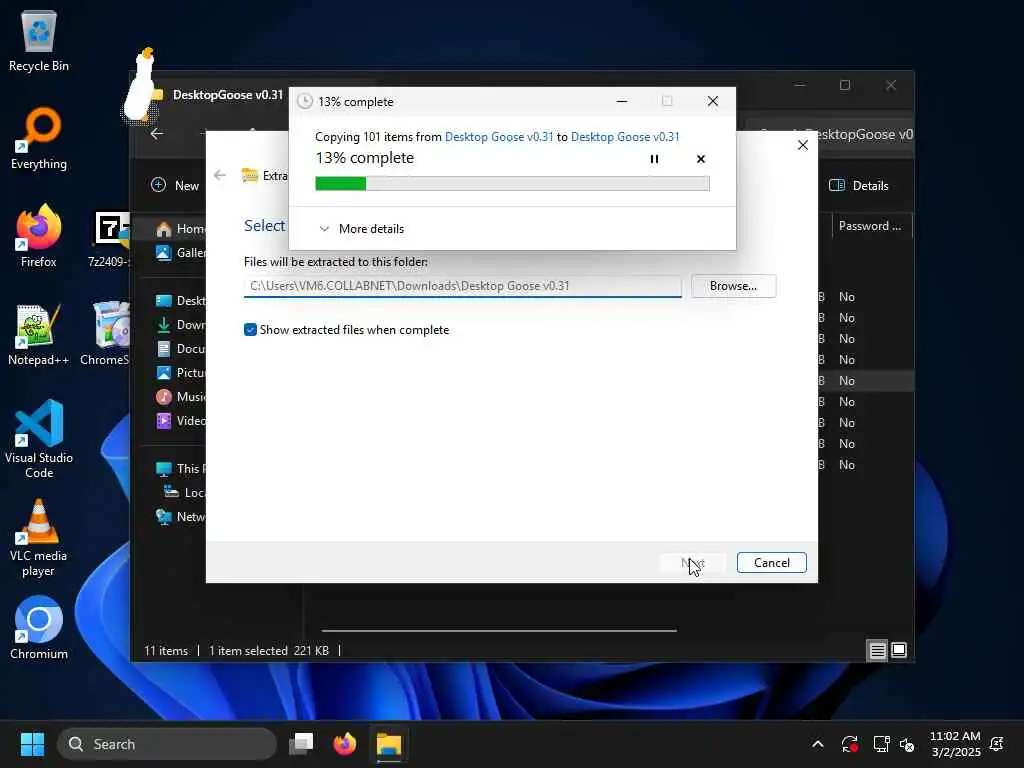Viewport: 1024px width, 768px height.
Task: Click the Browse... button
Action: 733,286
